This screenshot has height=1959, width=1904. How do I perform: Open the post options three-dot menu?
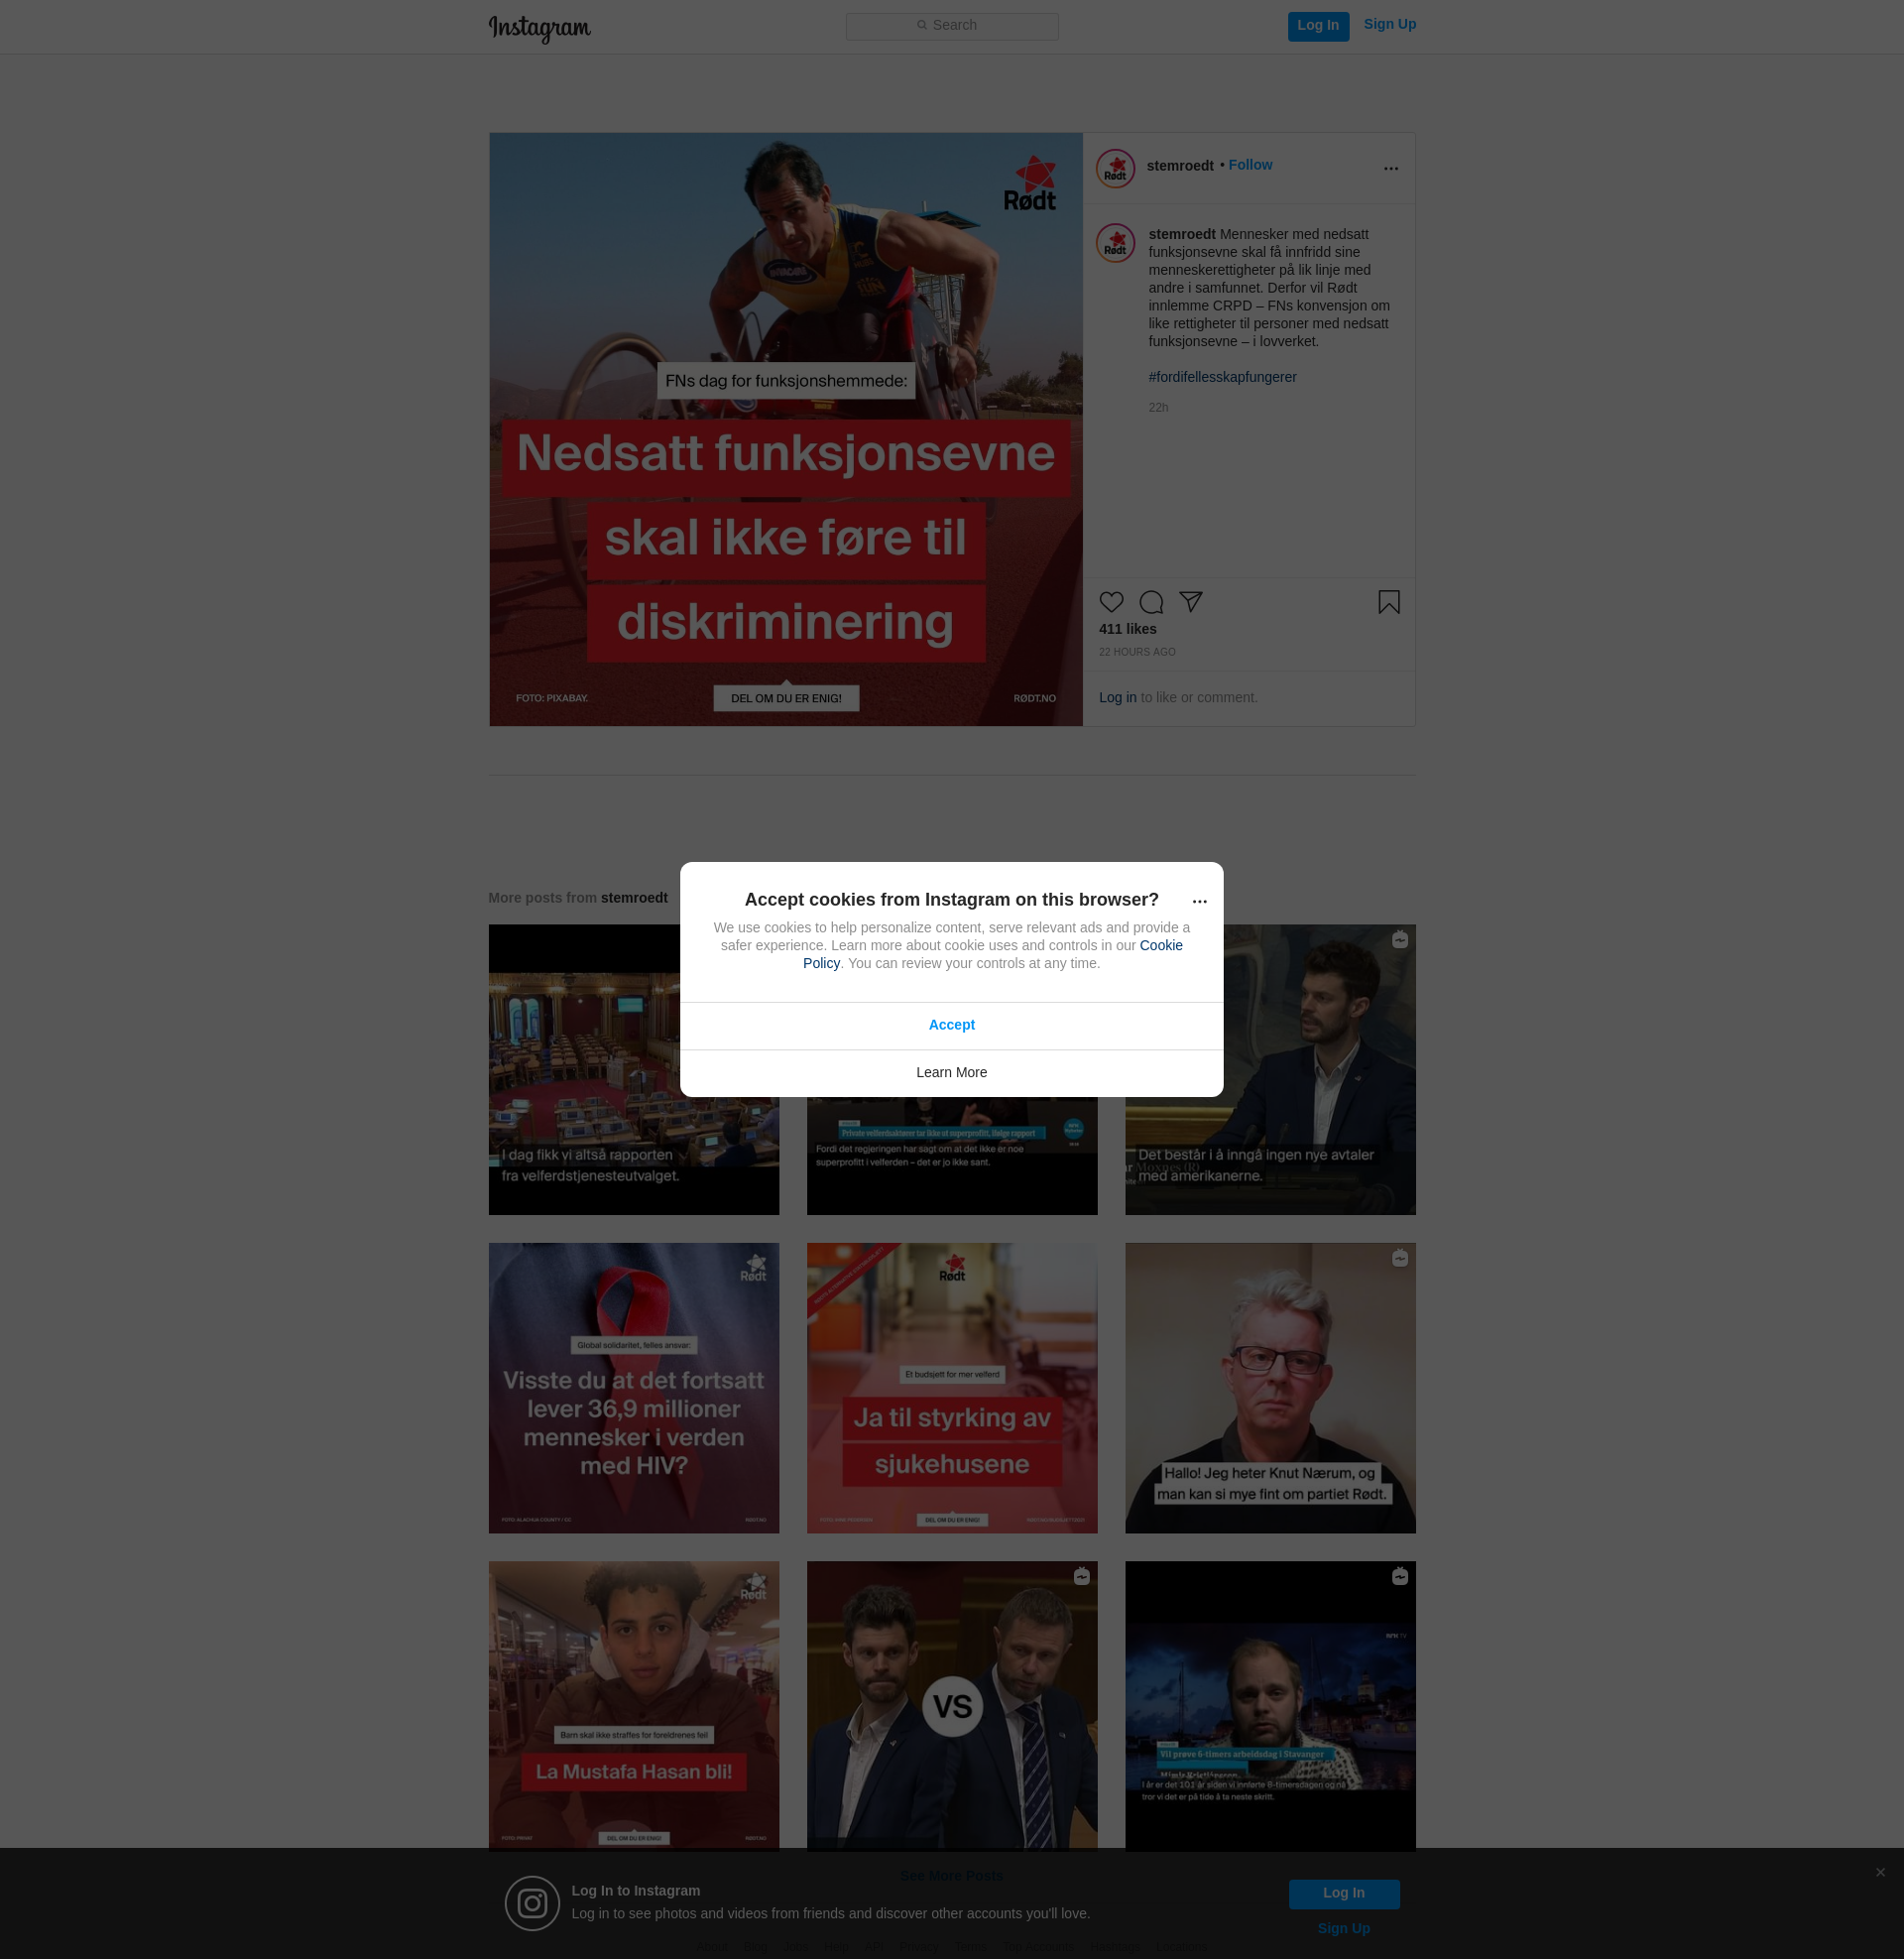click(1390, 168)
